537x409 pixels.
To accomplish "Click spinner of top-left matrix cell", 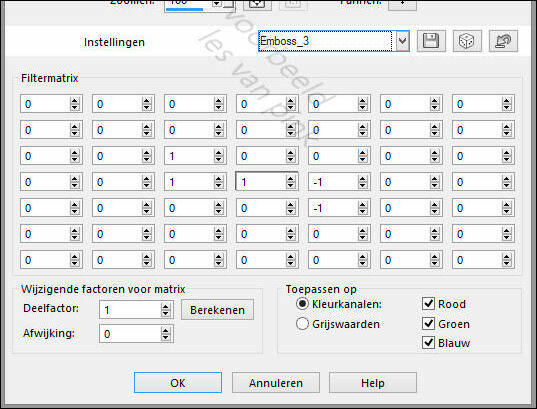I will [75, 104].
